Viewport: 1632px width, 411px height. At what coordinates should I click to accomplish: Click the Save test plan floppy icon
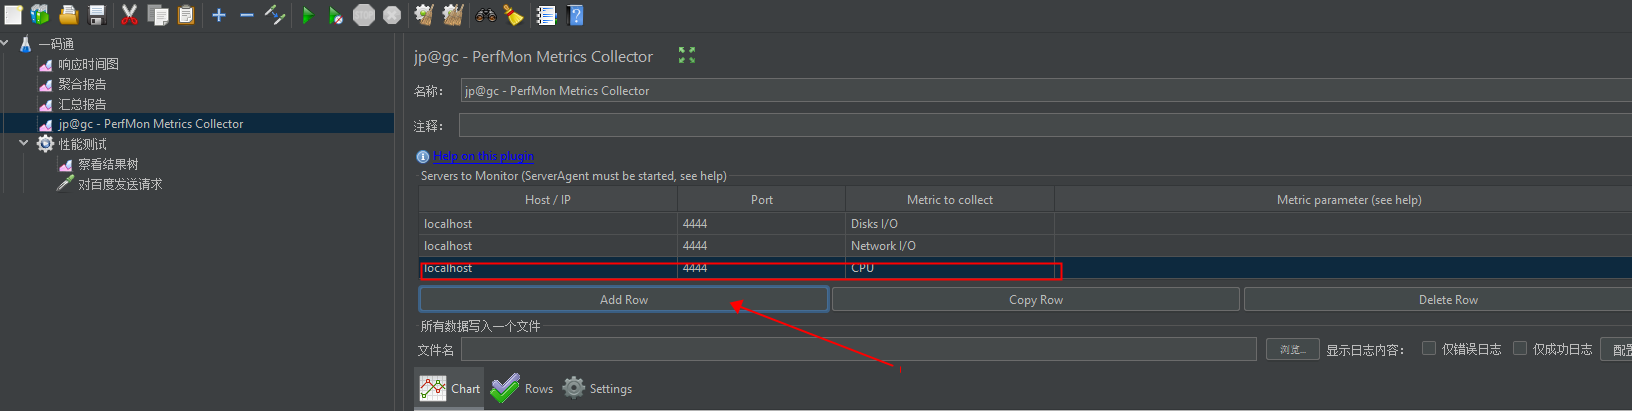pyautogui.click(x=97, y=15)
